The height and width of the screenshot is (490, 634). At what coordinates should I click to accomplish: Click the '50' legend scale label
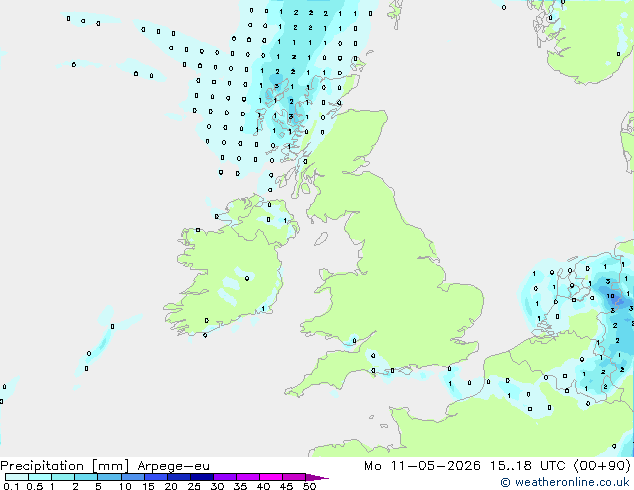point(310,486)
